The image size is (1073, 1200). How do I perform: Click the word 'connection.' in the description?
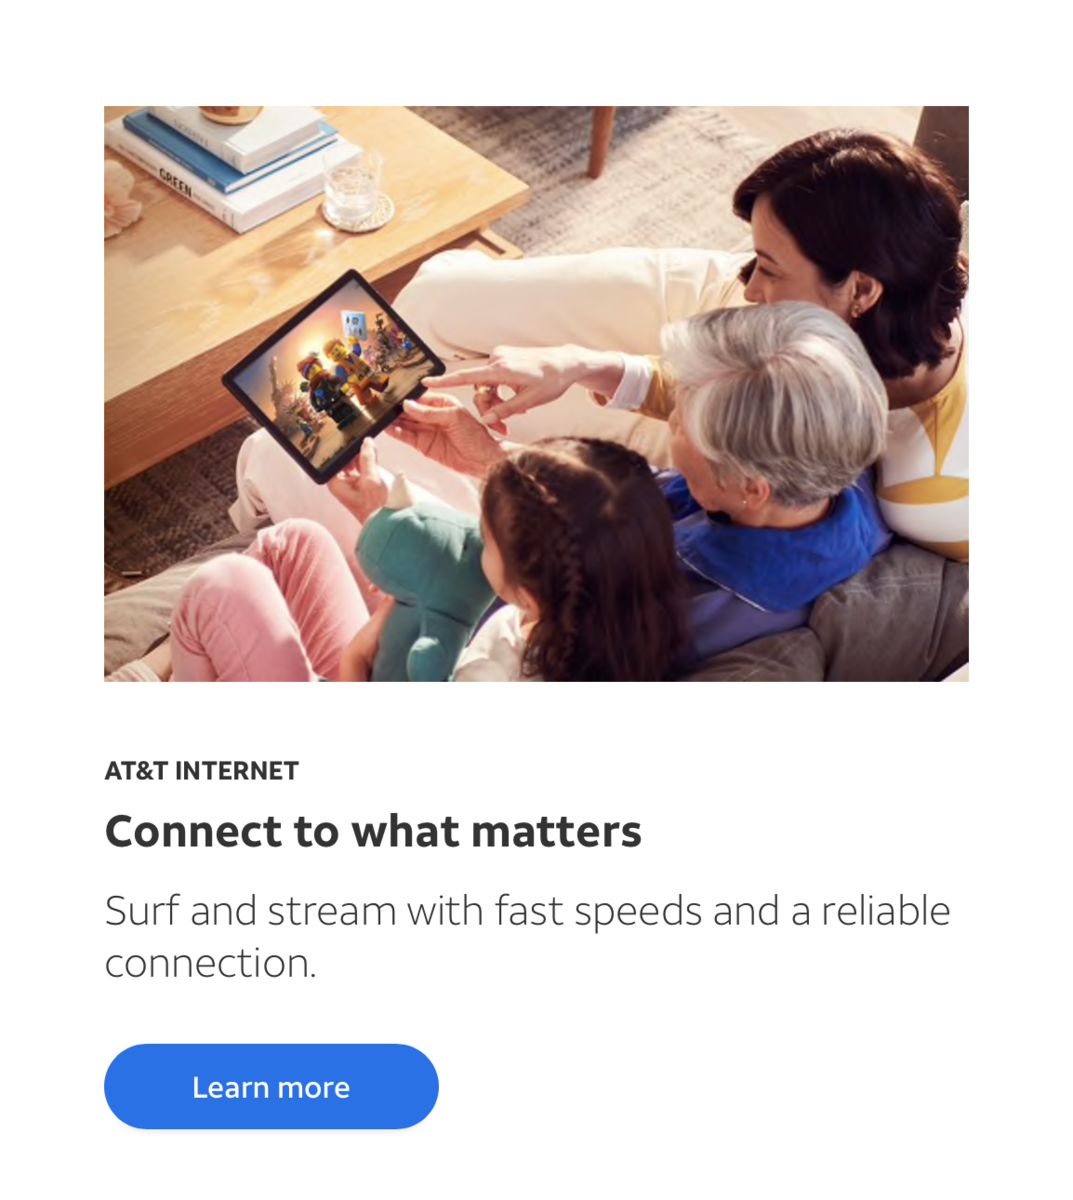(210, 964)
